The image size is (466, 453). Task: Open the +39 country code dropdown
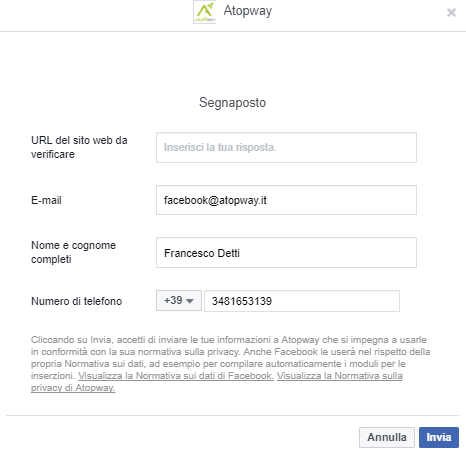pyautogui.click(x=179, y=301)
